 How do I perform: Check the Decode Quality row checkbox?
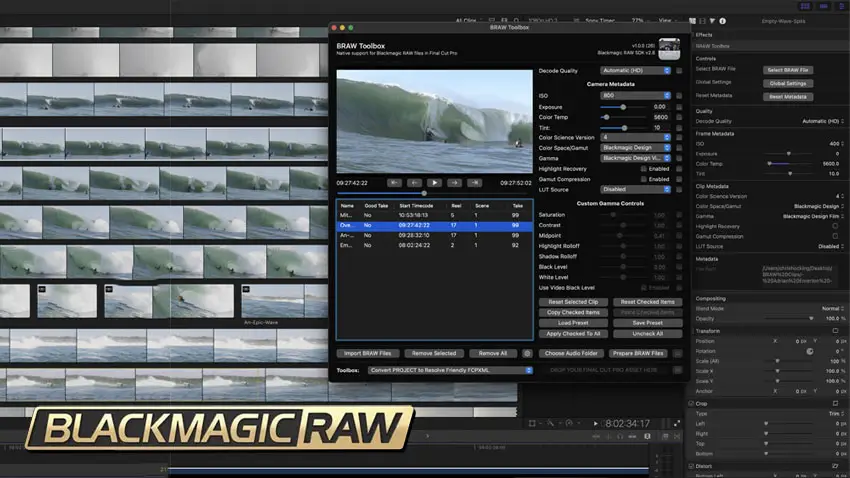pos(679,71)
